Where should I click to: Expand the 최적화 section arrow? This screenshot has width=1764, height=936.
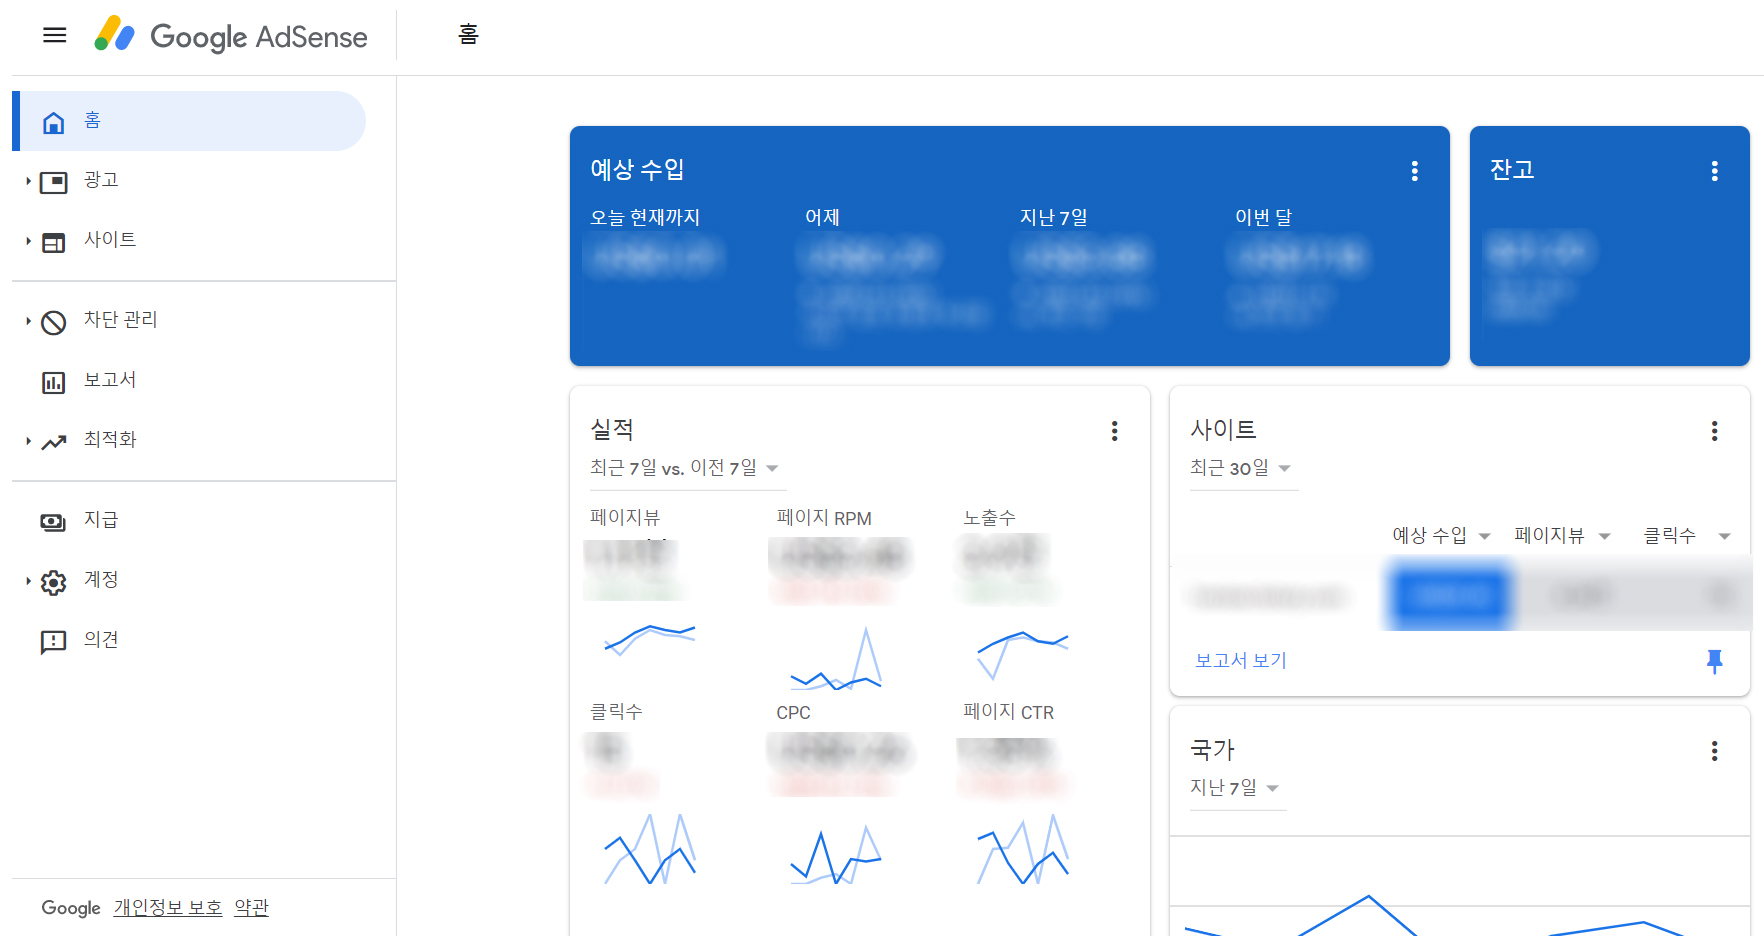click(28, 441)
